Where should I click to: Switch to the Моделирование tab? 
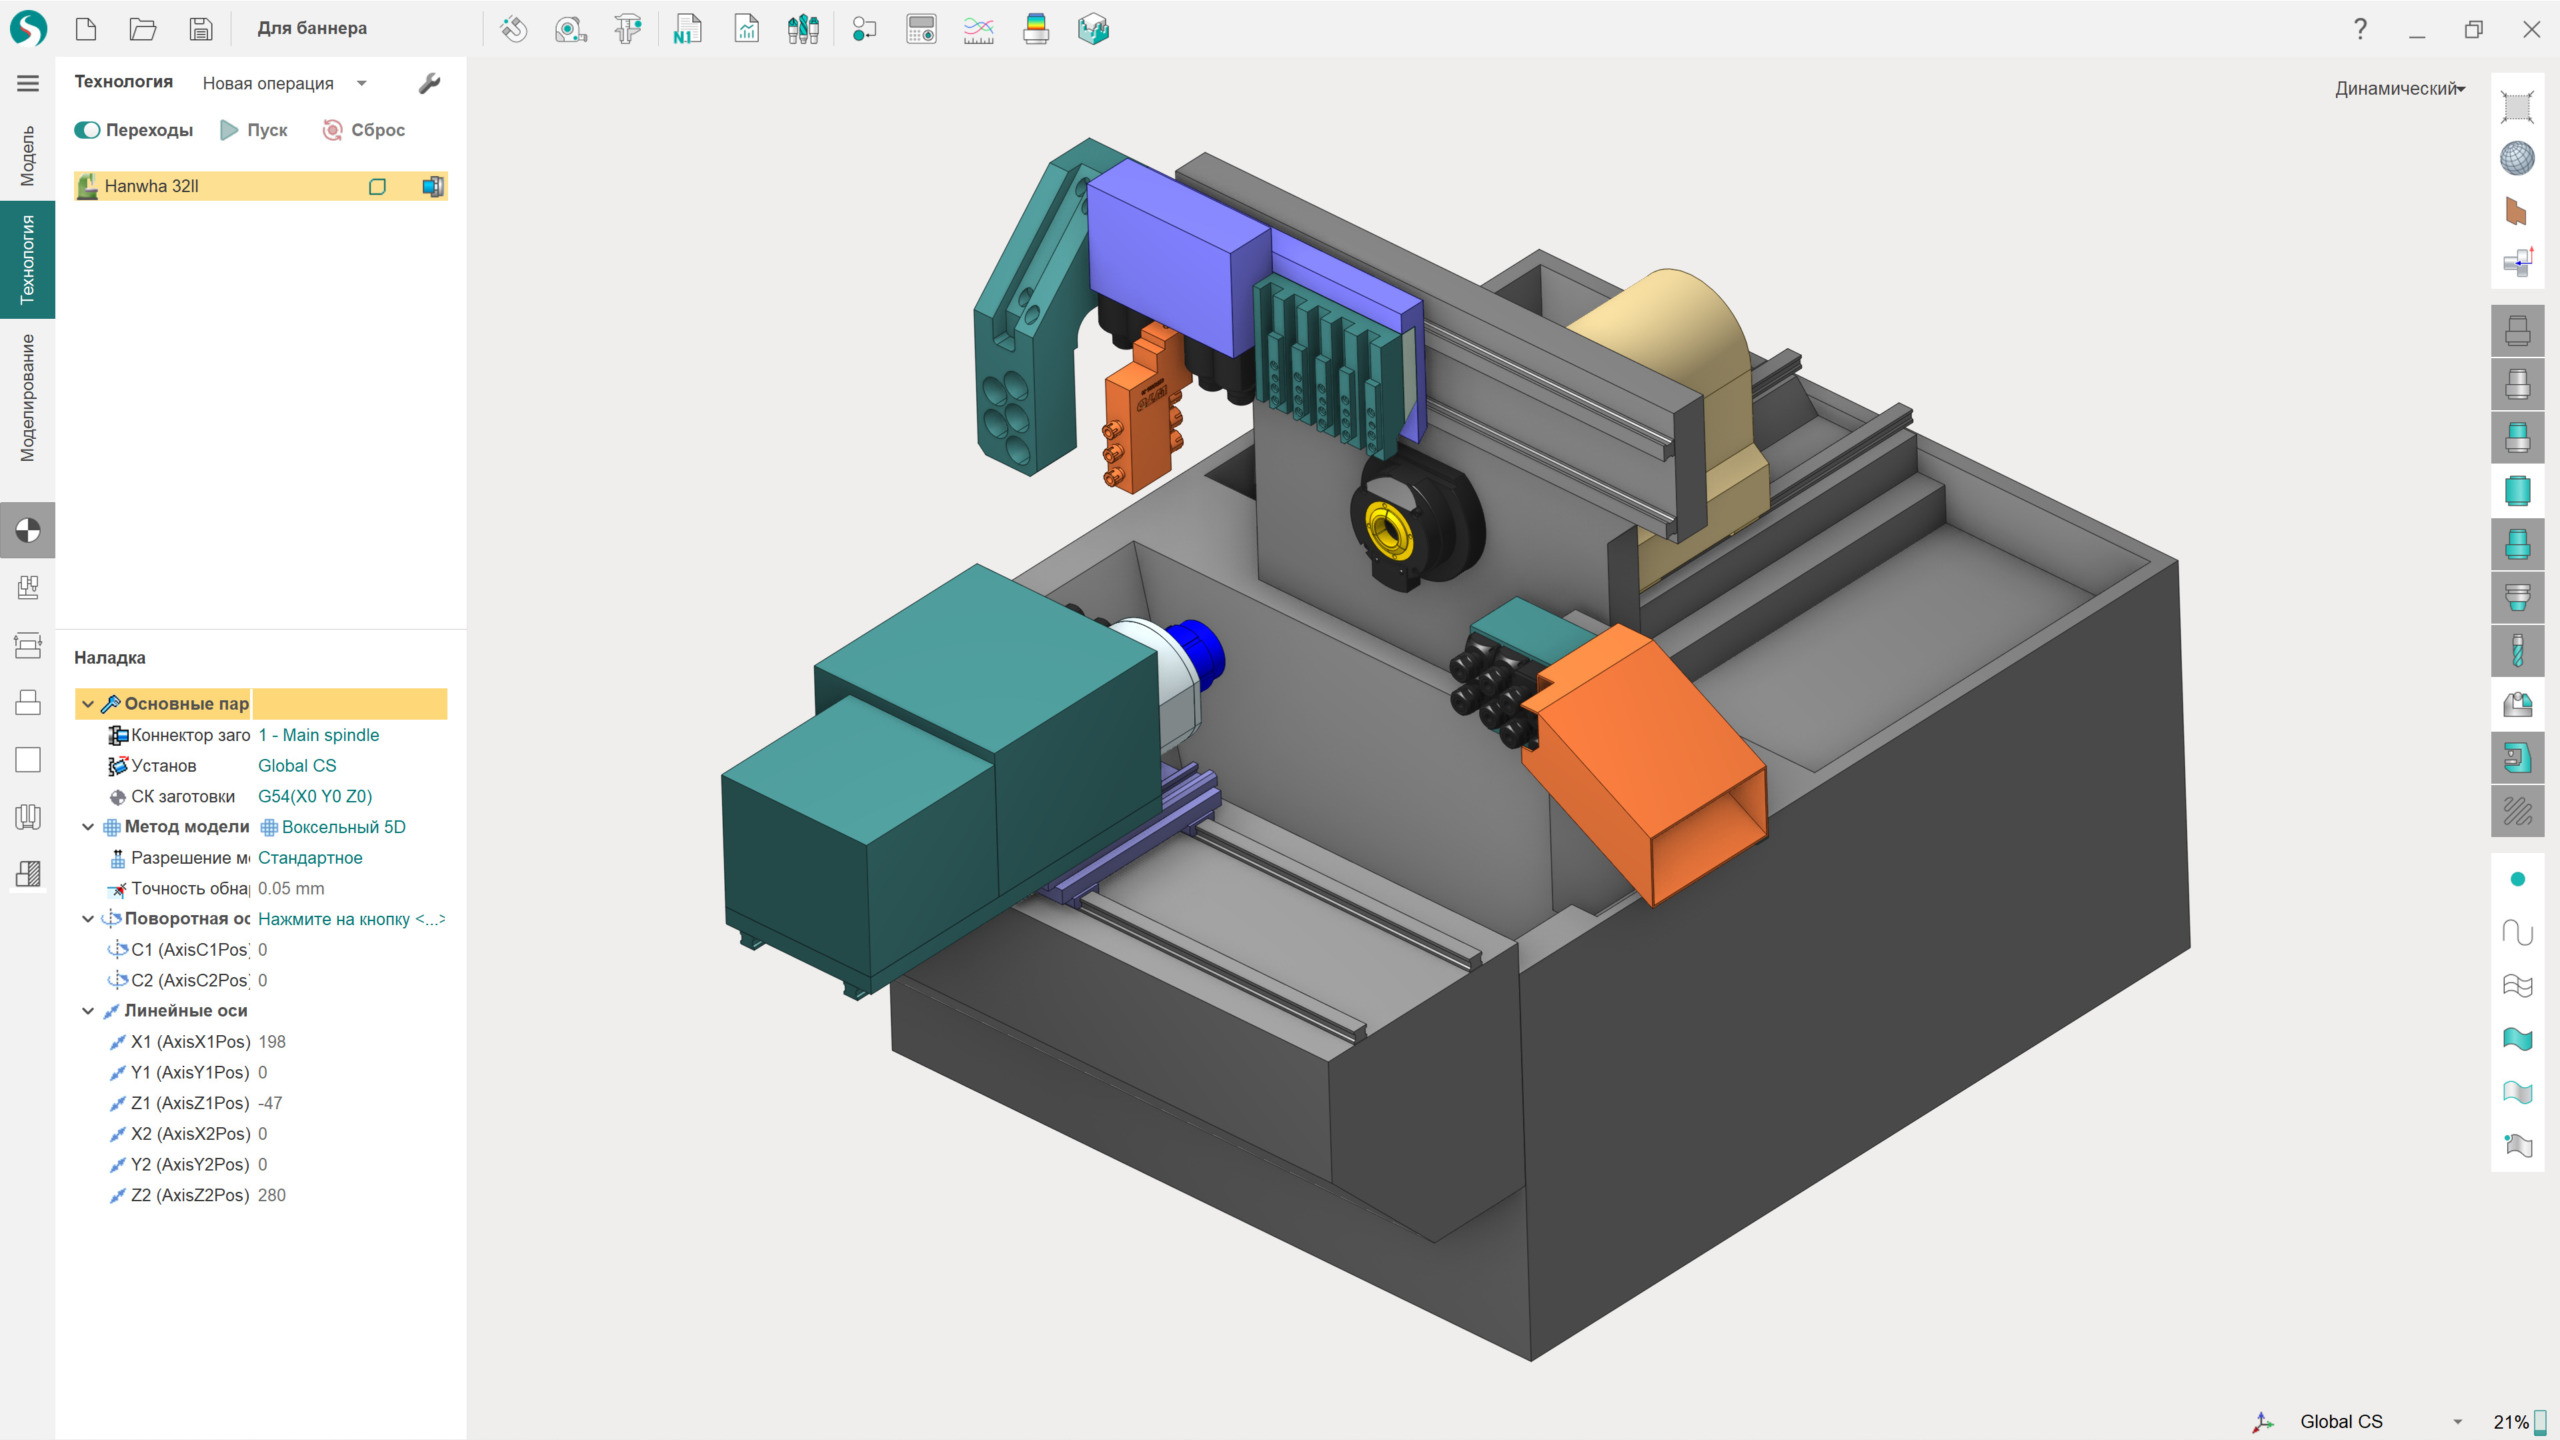[x=27, y=398]
